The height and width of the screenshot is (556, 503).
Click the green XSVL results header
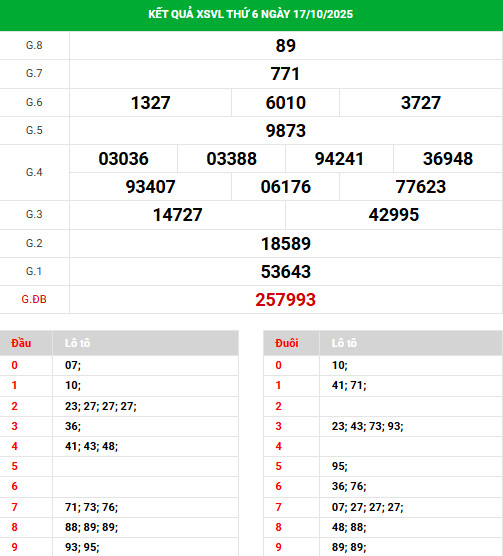(x=251, y=15)
